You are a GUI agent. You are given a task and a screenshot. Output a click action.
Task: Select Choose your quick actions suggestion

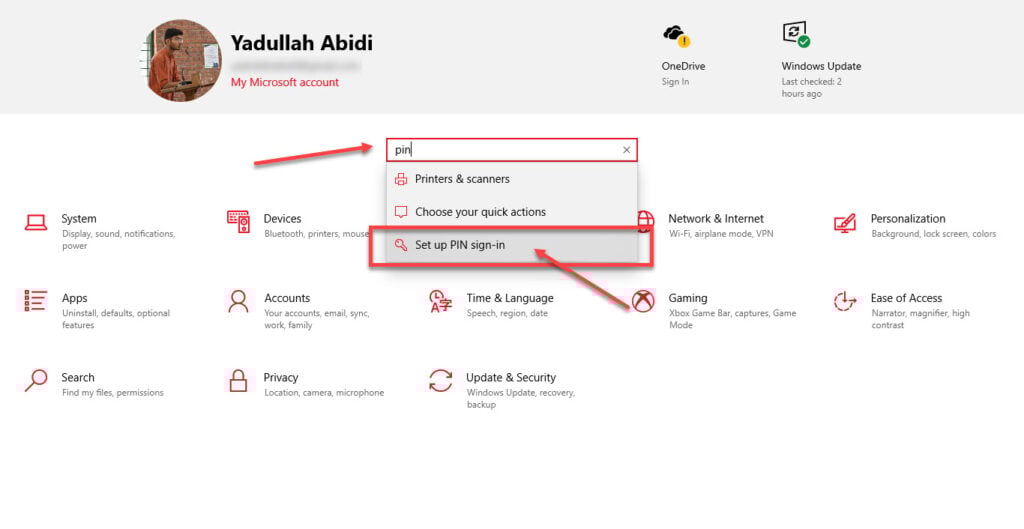[512, 212]
